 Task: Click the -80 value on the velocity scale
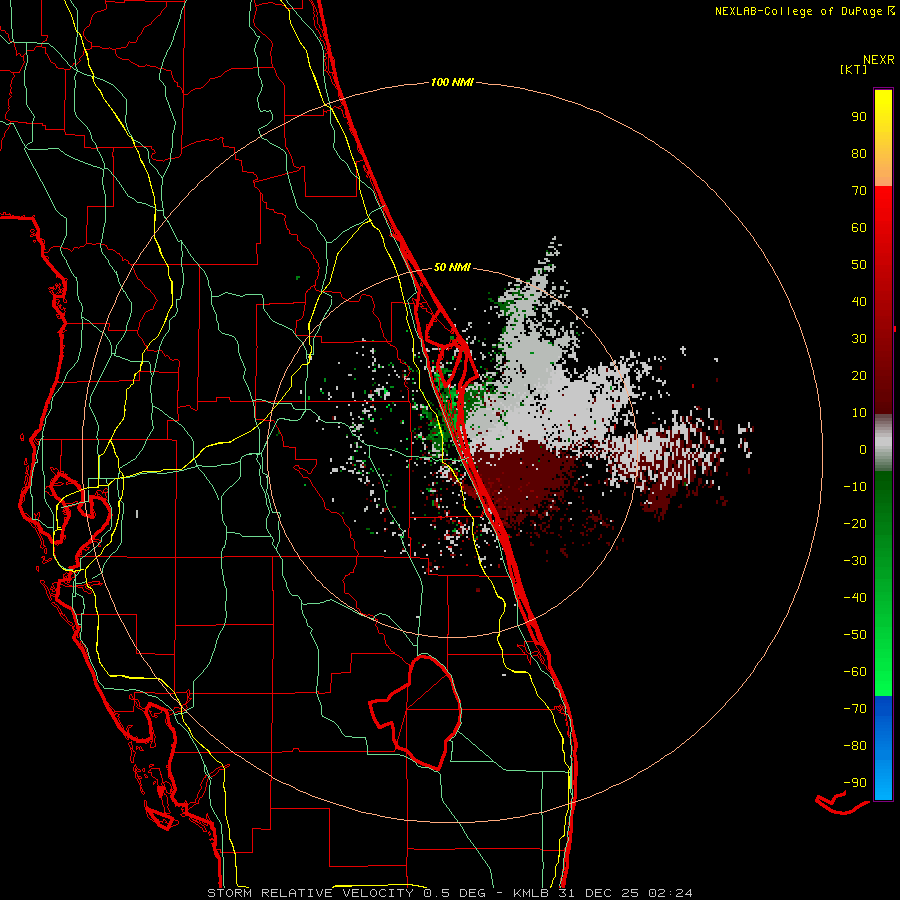click(x=855, y=746)
